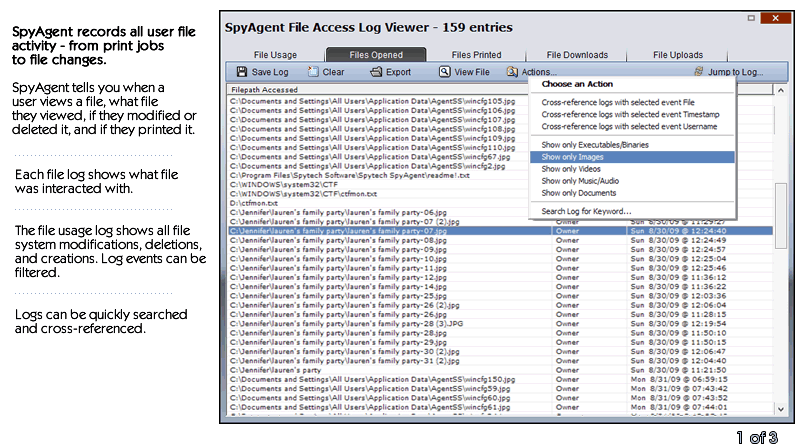Open the File Uploads tab
This screenshot has width=800, height=445.
(678, 55)
